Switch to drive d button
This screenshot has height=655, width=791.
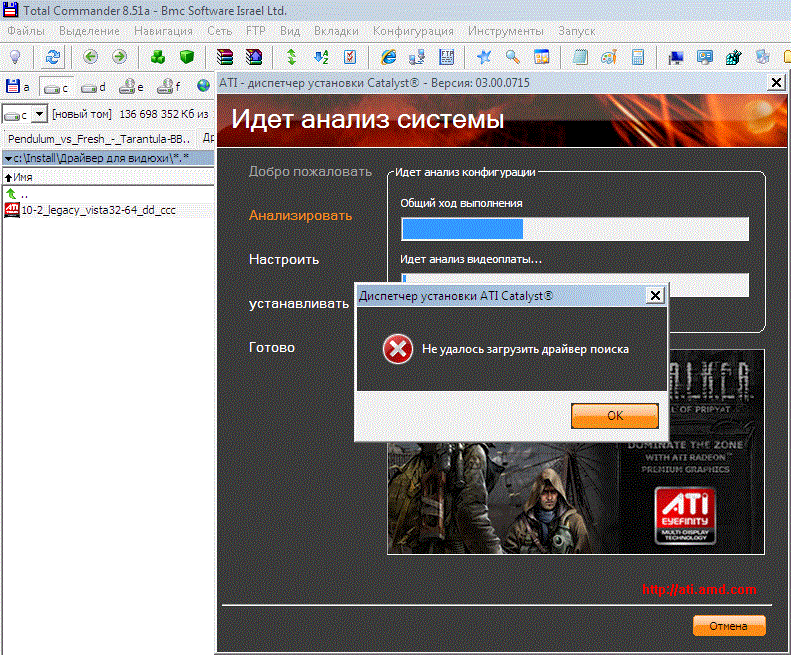[x=94, y=87]
